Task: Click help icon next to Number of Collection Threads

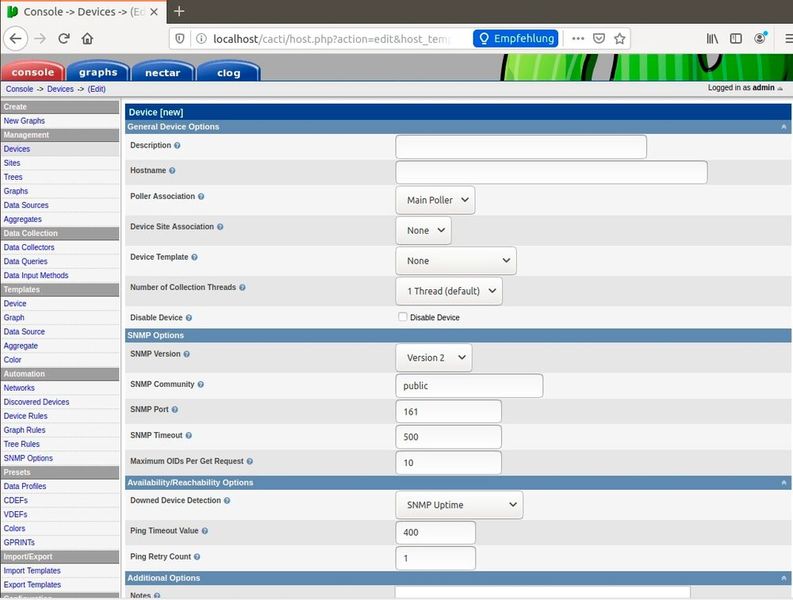Action: (x=242, y=287)
